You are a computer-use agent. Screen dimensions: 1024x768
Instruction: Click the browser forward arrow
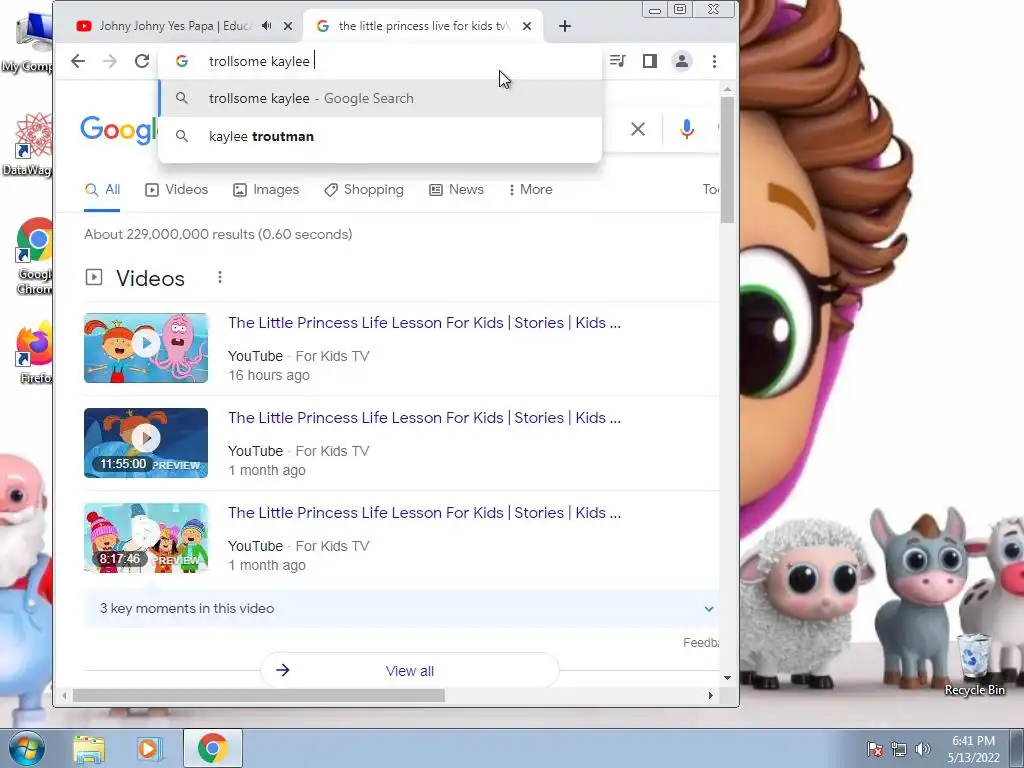(110, 61)
